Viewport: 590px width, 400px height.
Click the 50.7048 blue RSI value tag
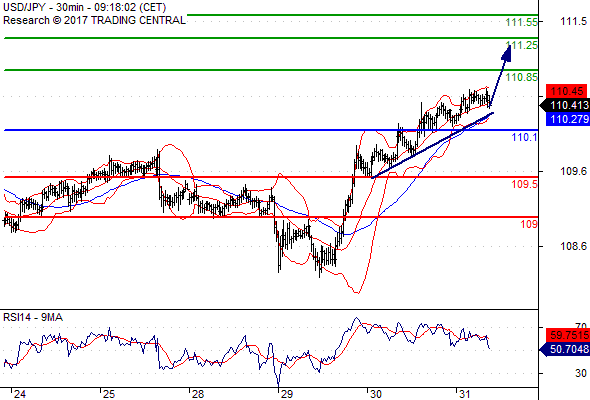click(x=566, y=349)
